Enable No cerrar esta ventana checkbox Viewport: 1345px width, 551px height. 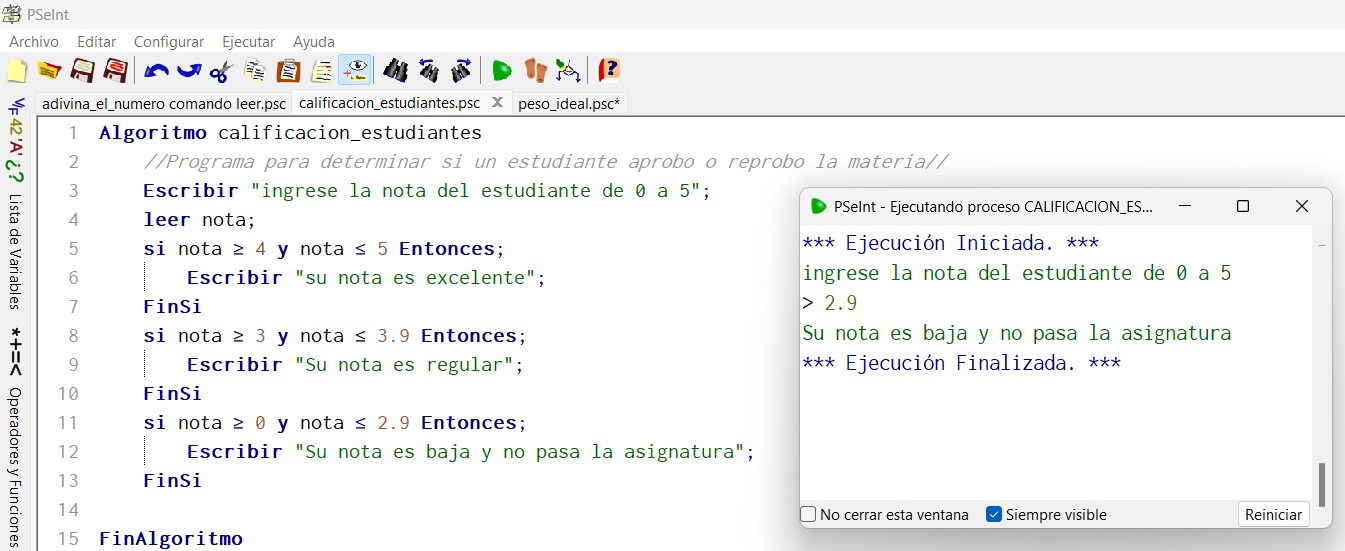[809, 515]
